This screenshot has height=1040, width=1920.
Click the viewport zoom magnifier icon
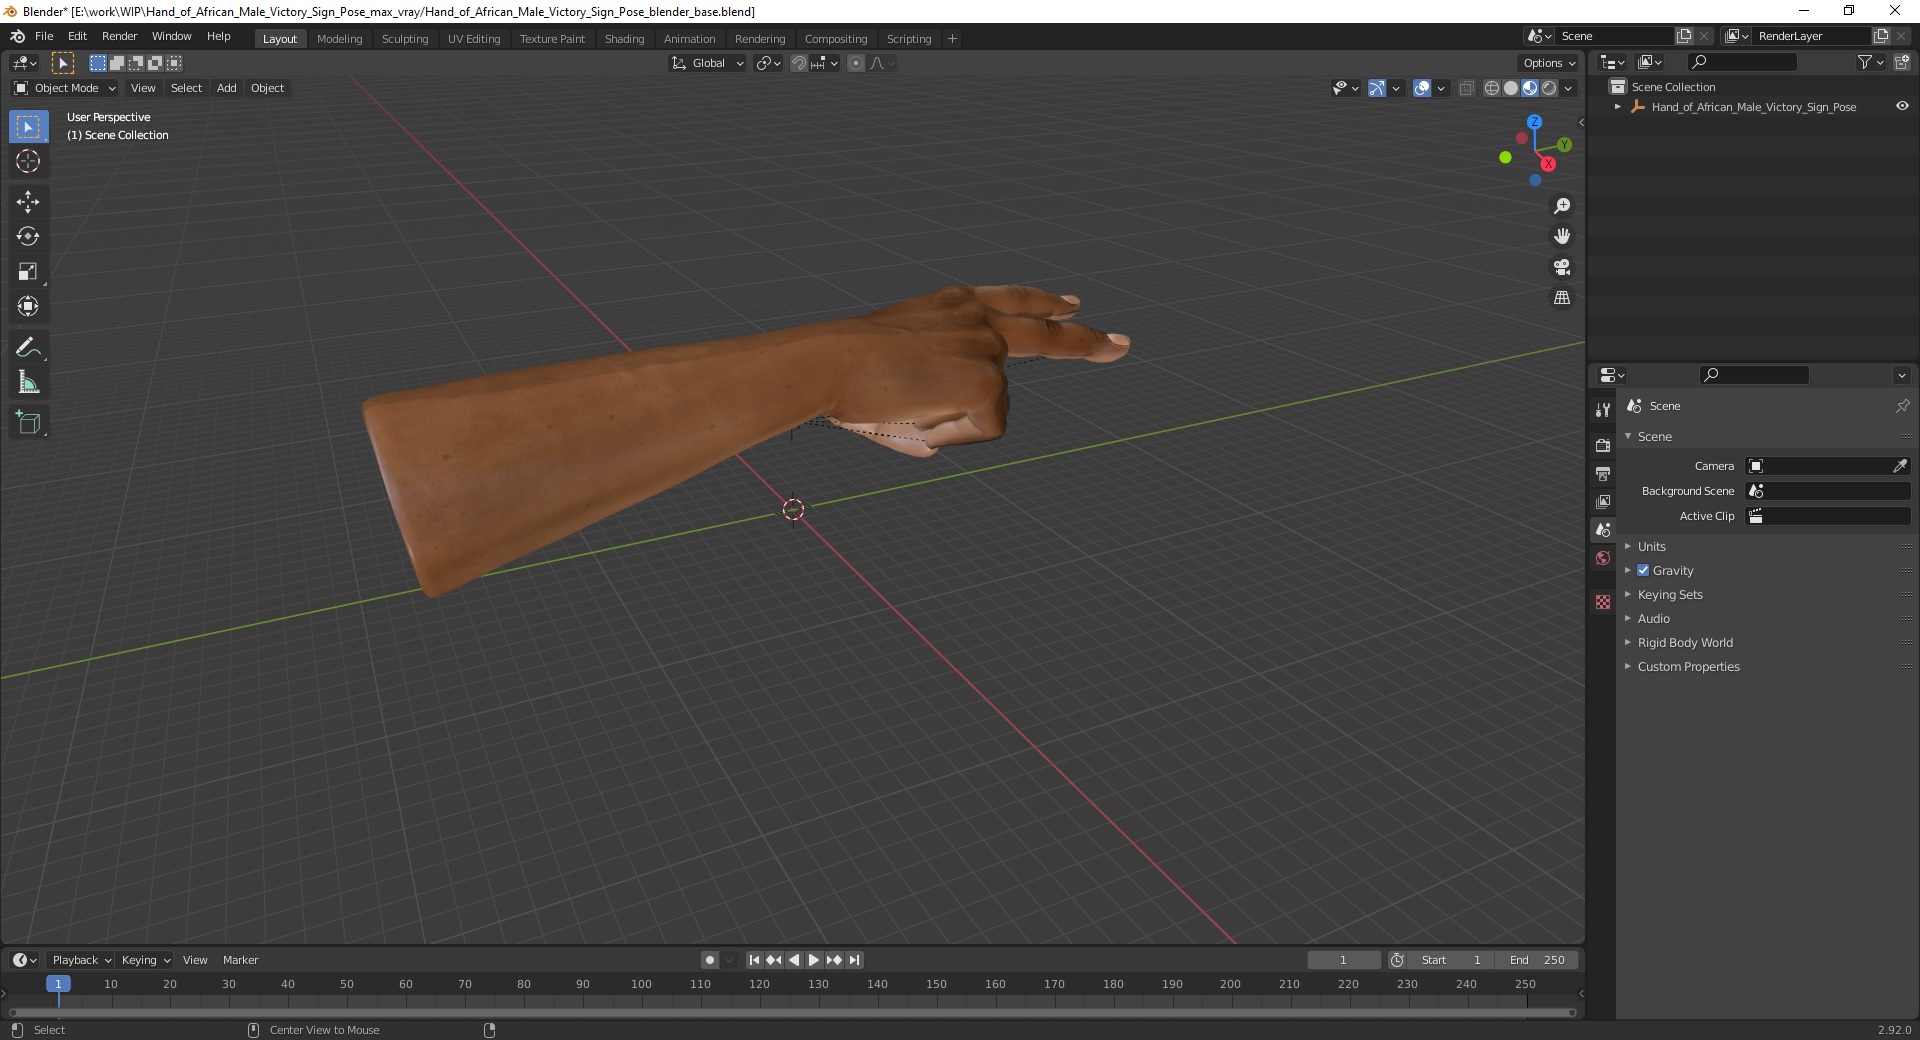1562,206
